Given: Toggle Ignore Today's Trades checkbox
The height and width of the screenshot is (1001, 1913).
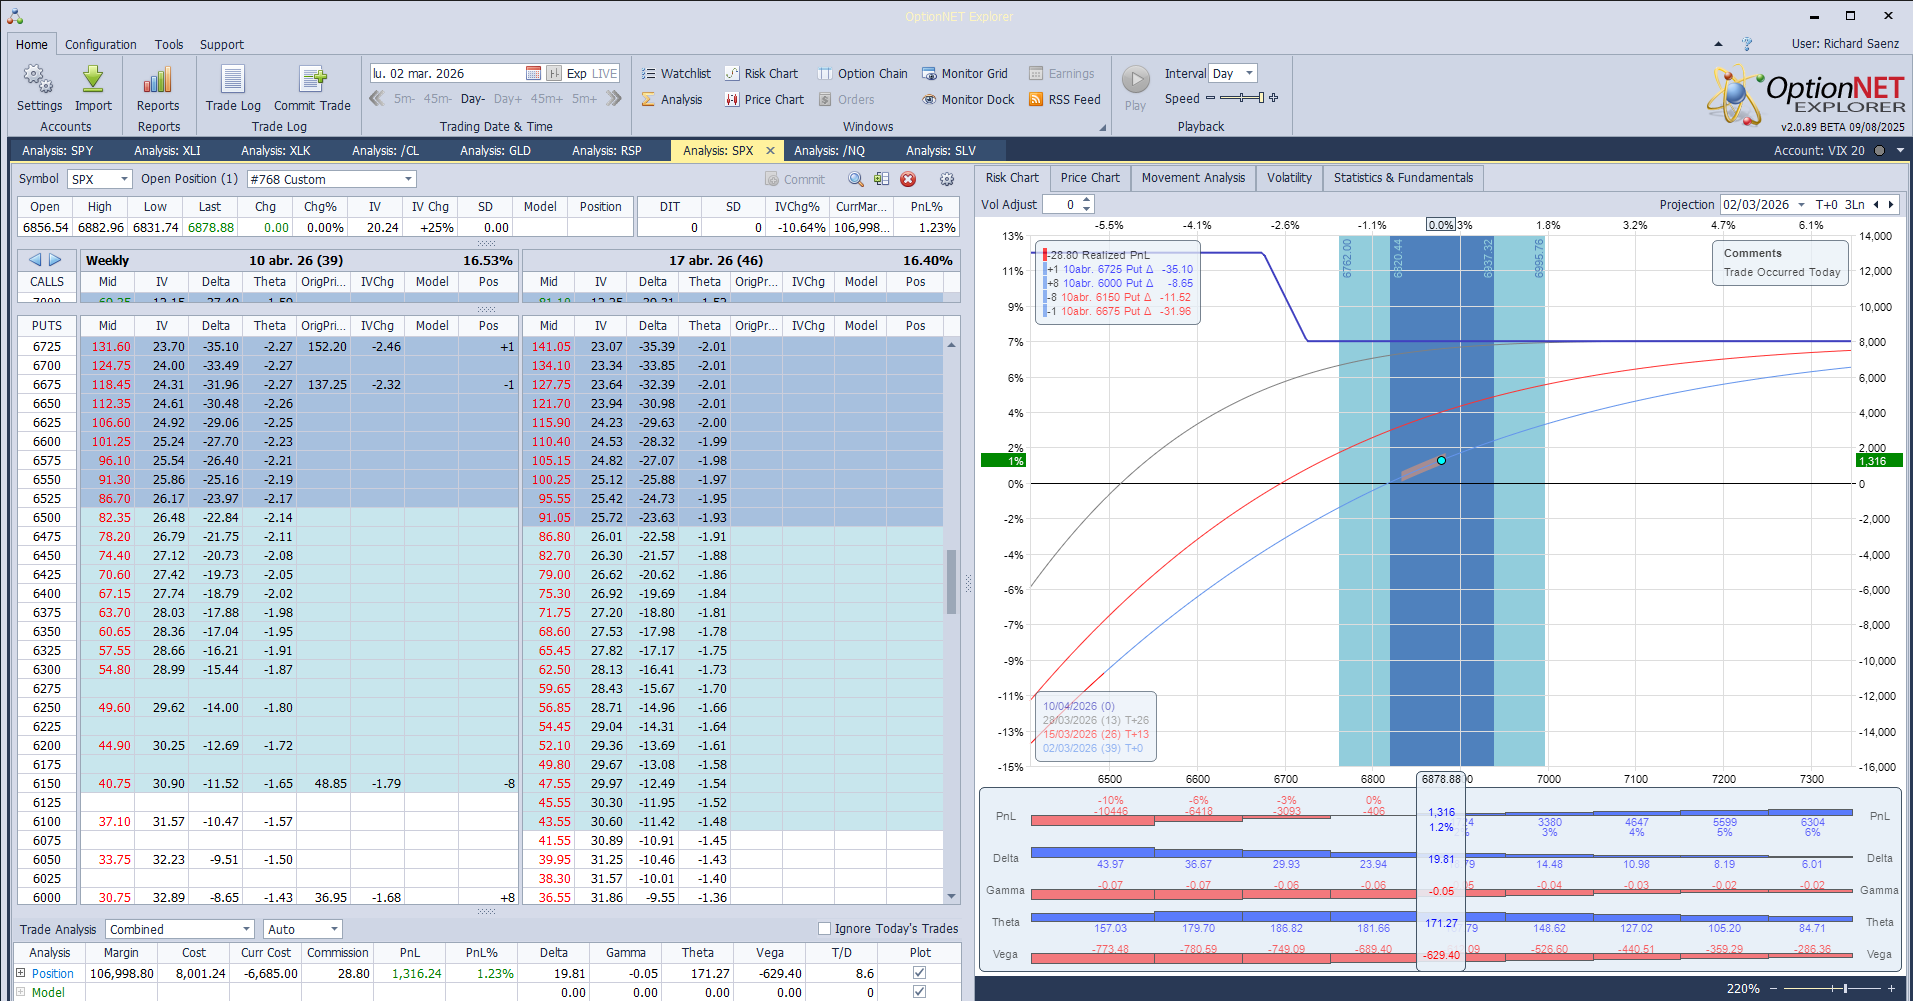Looking at the screenshot, I should (x=825, y=929).
